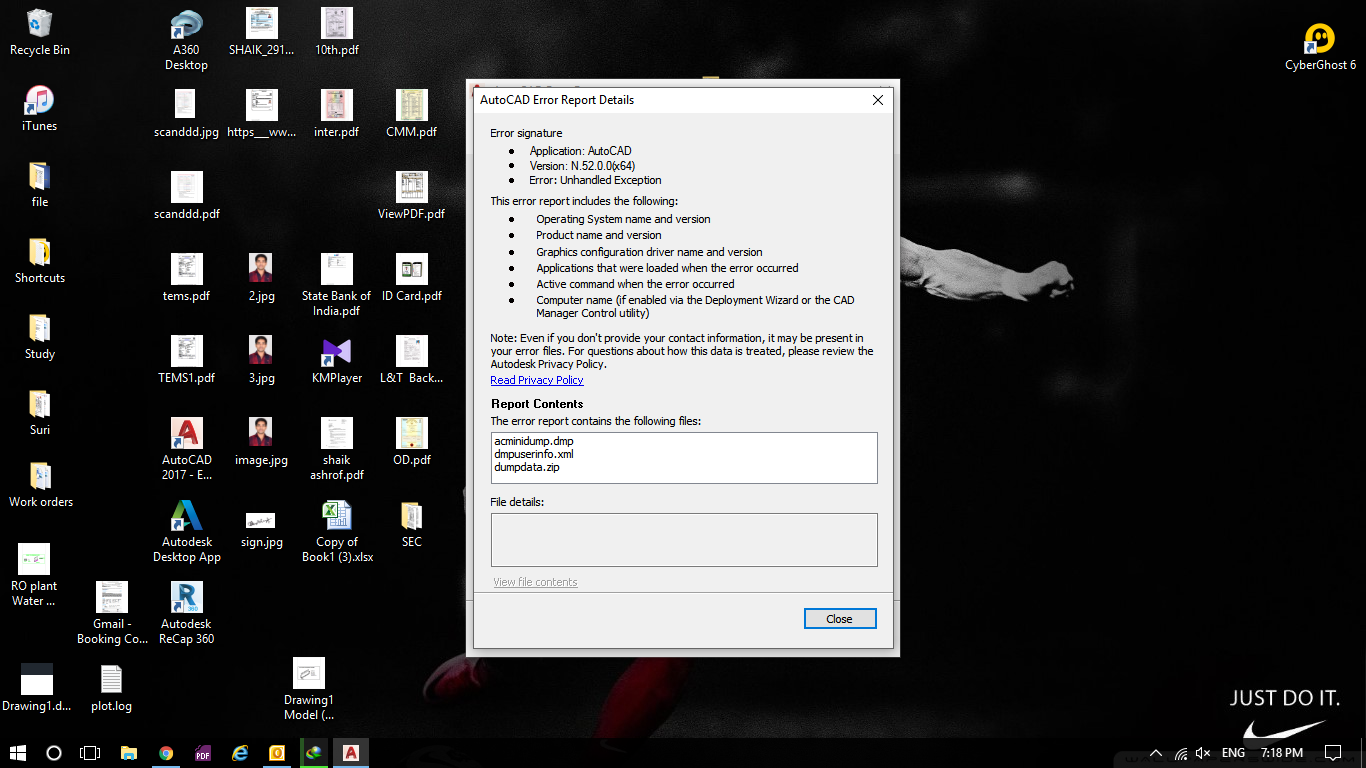1366x768 pixels.
Task: Click inside the File details box
Action: pos(684,539)
